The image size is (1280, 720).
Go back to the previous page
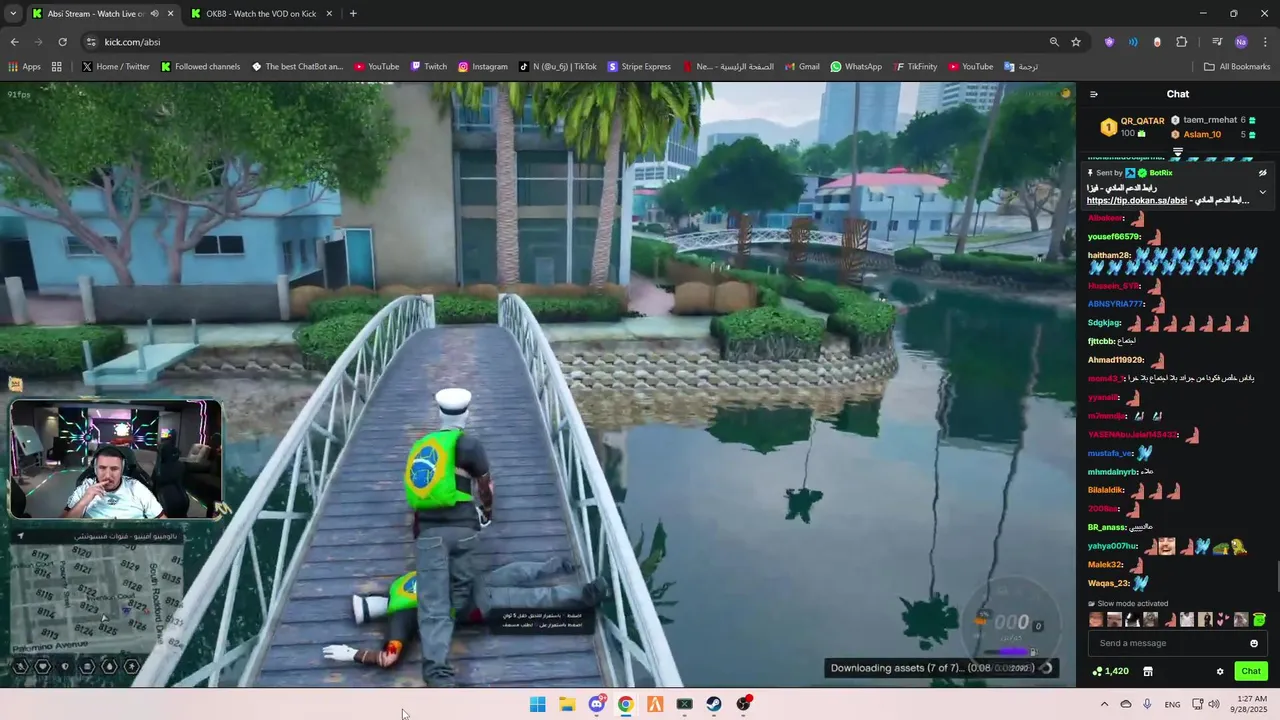coord(14,42)
